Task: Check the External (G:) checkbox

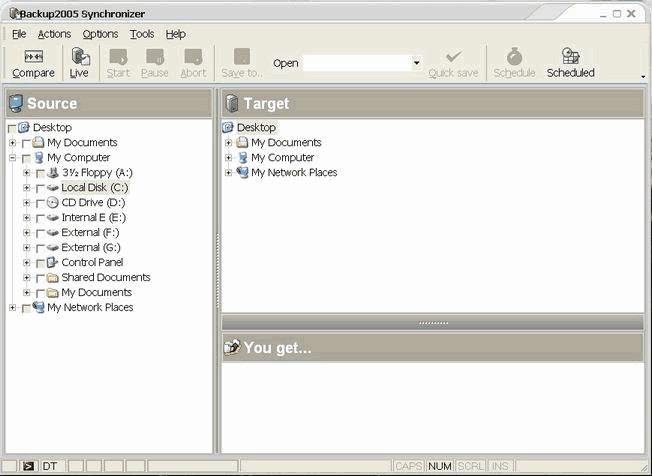Action: (40, 248)
